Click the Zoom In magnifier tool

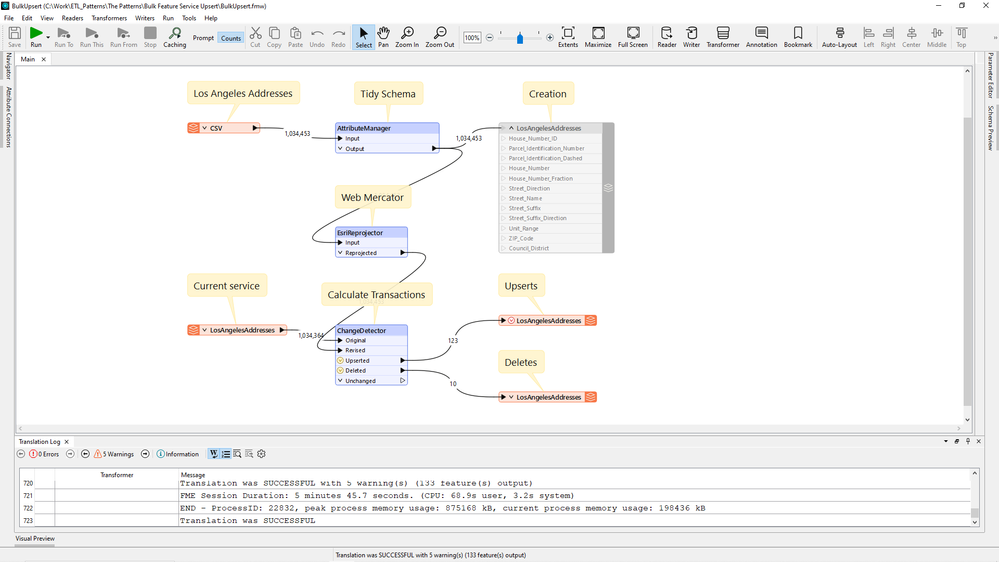click(407, 37)
